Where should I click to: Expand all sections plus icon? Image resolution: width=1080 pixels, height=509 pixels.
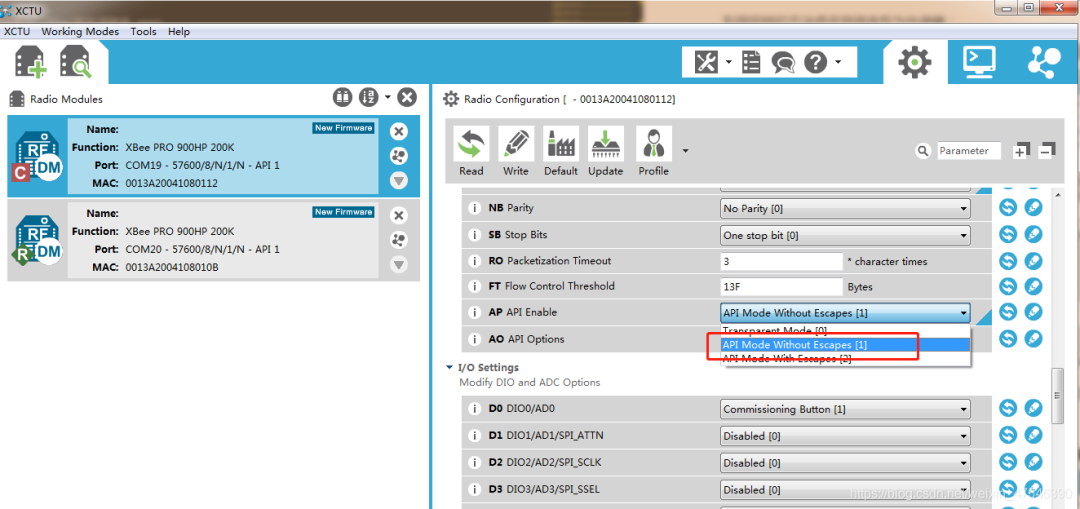point(1021,150)
